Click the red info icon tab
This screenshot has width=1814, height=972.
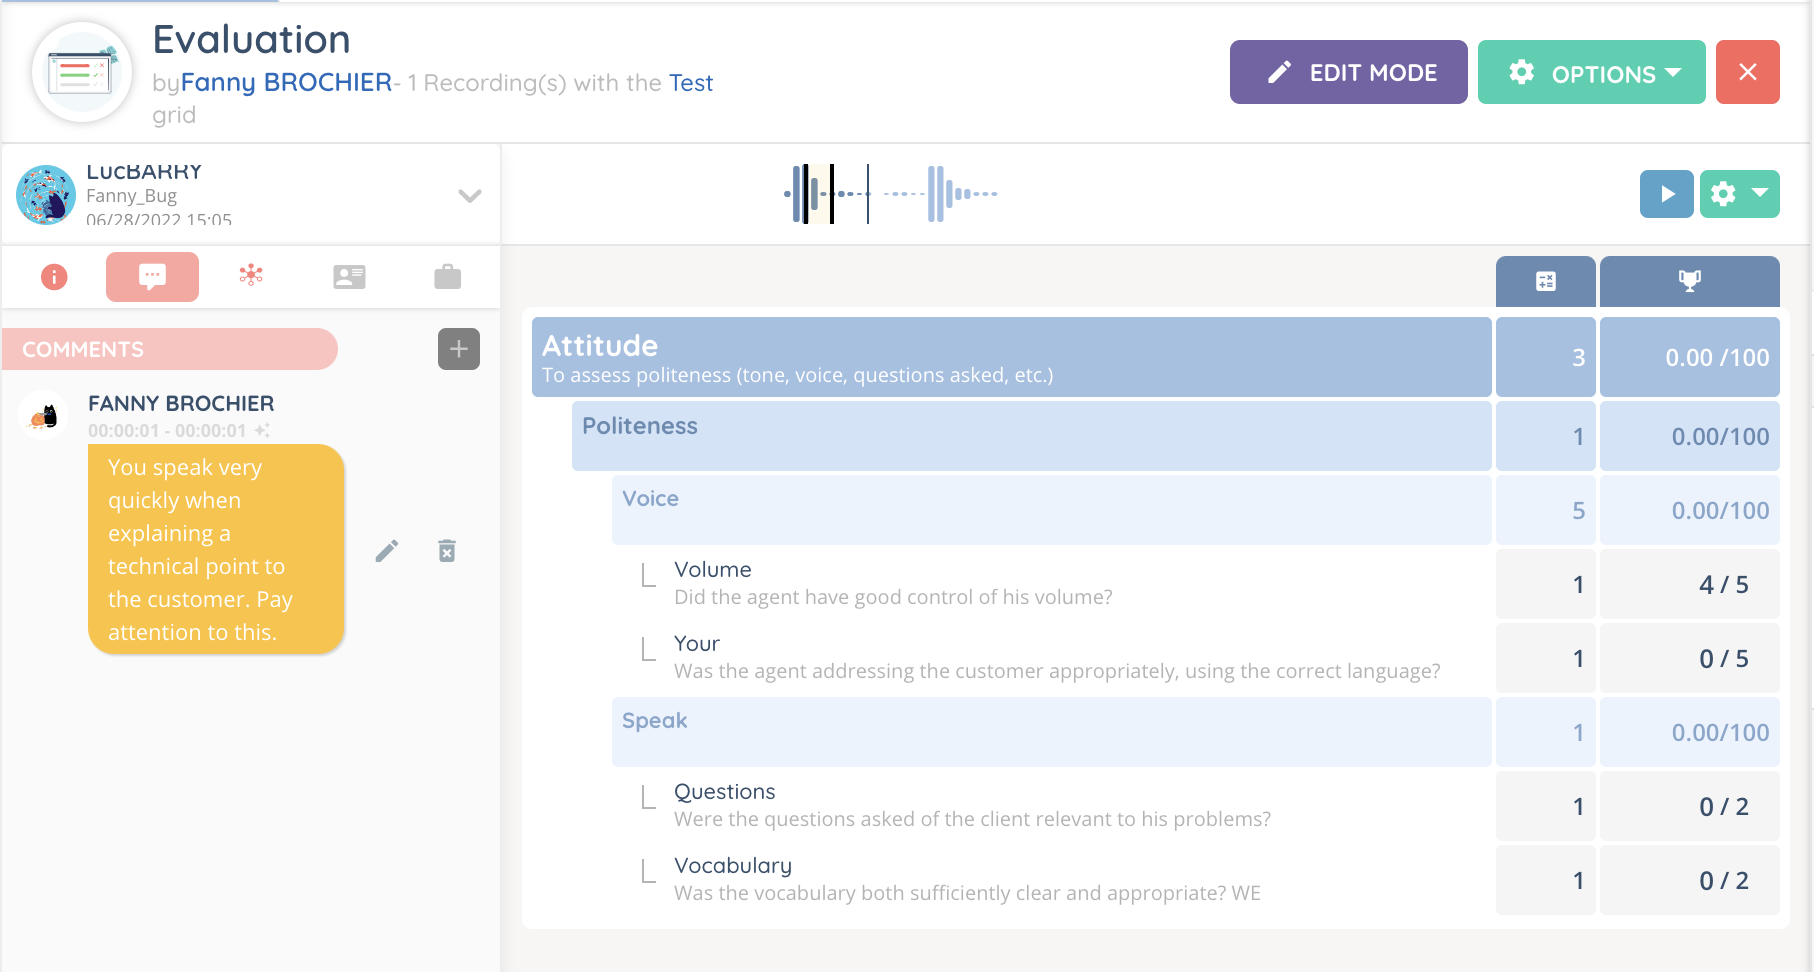(54, 277)
